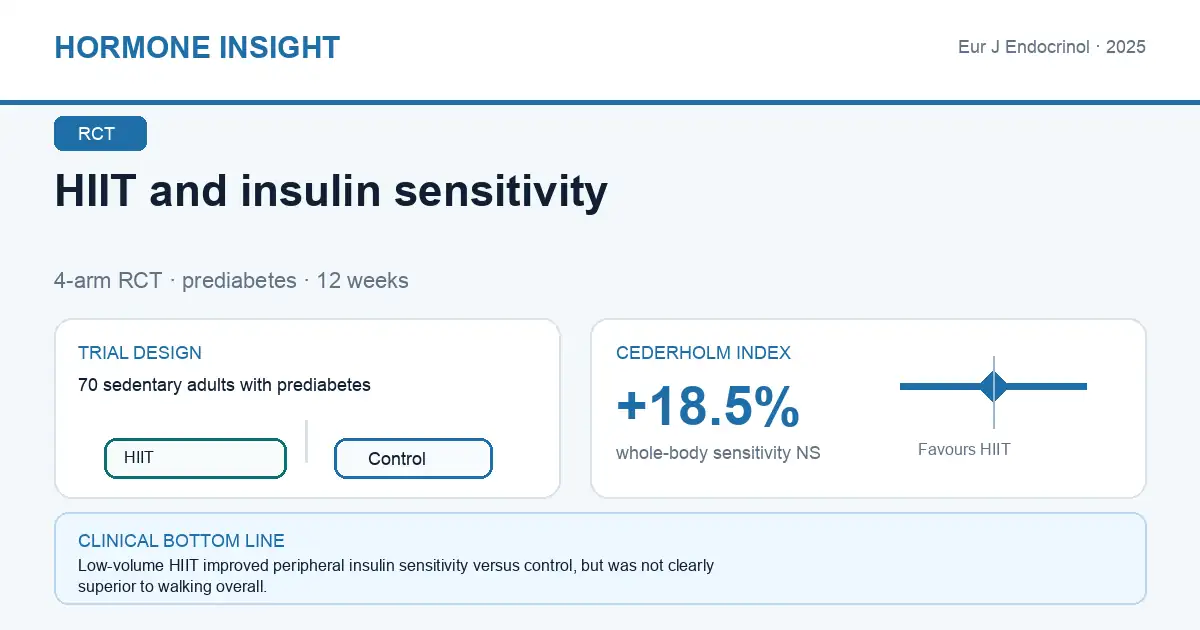Screen dimensions: 1200x630
Task: Click the vertical divider between HIIT and Control
Action: click(x=306, y=441)
